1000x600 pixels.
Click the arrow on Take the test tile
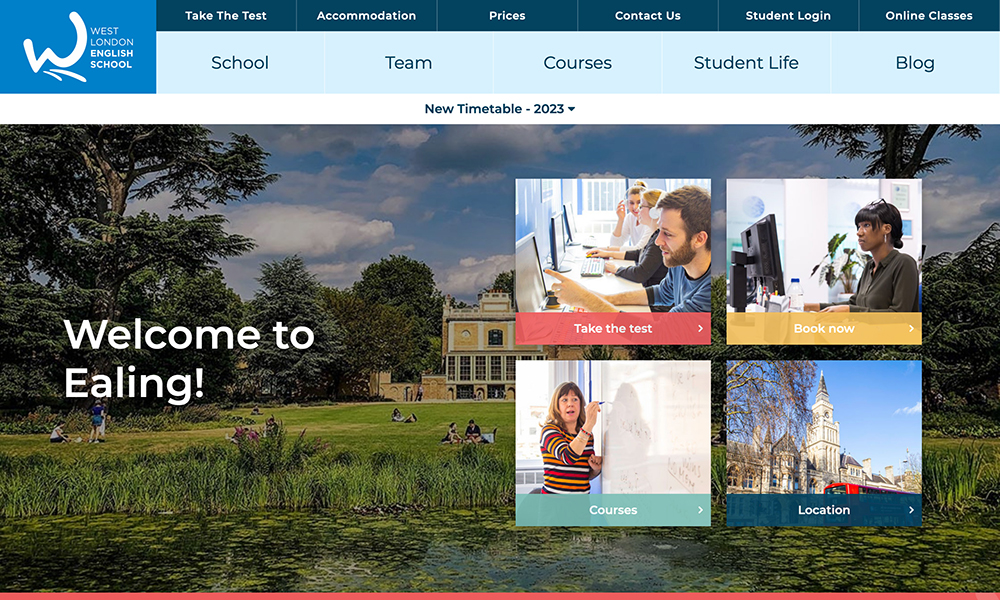[700, 328]
